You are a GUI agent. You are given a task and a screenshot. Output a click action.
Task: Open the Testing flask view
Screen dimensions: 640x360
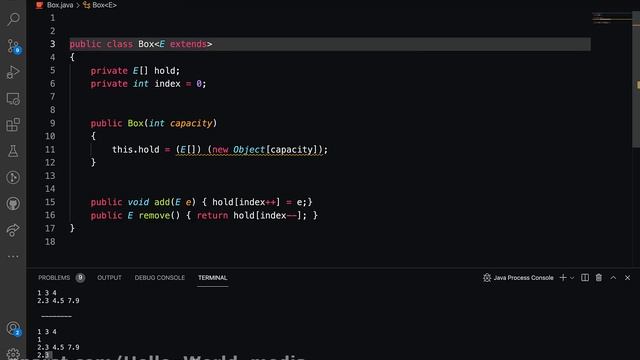coord(13,151)
